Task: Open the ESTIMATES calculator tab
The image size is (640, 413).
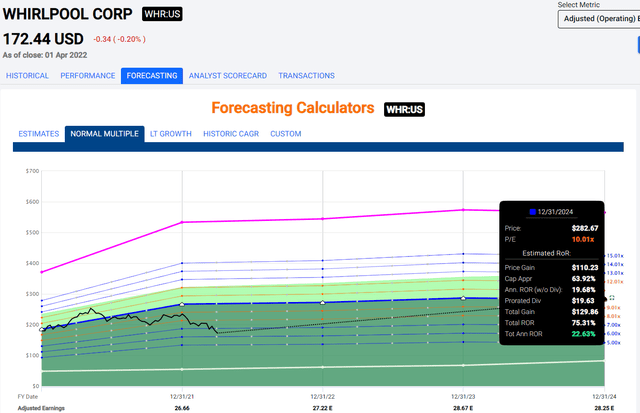Action: 39,134
